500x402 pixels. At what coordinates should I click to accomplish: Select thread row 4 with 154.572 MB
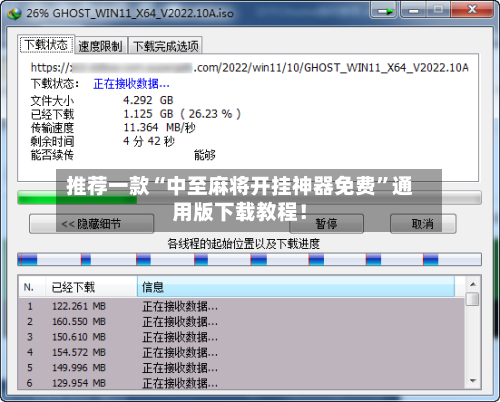click(x=241, y=352)
